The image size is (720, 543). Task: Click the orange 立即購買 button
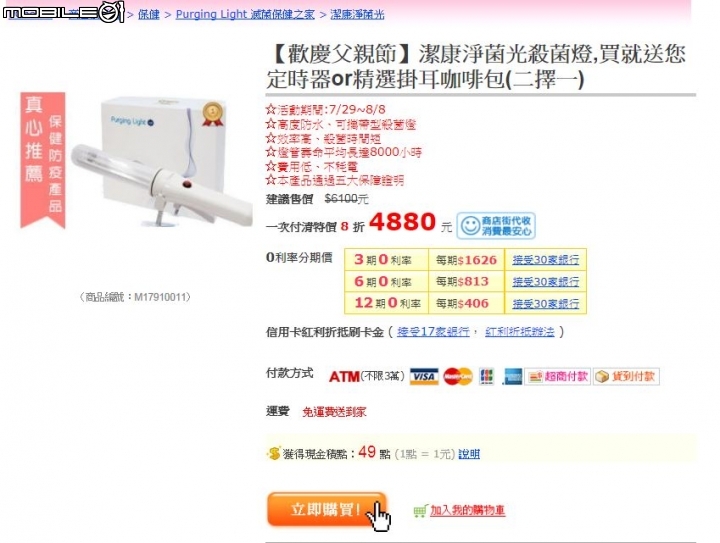point(326,509)
